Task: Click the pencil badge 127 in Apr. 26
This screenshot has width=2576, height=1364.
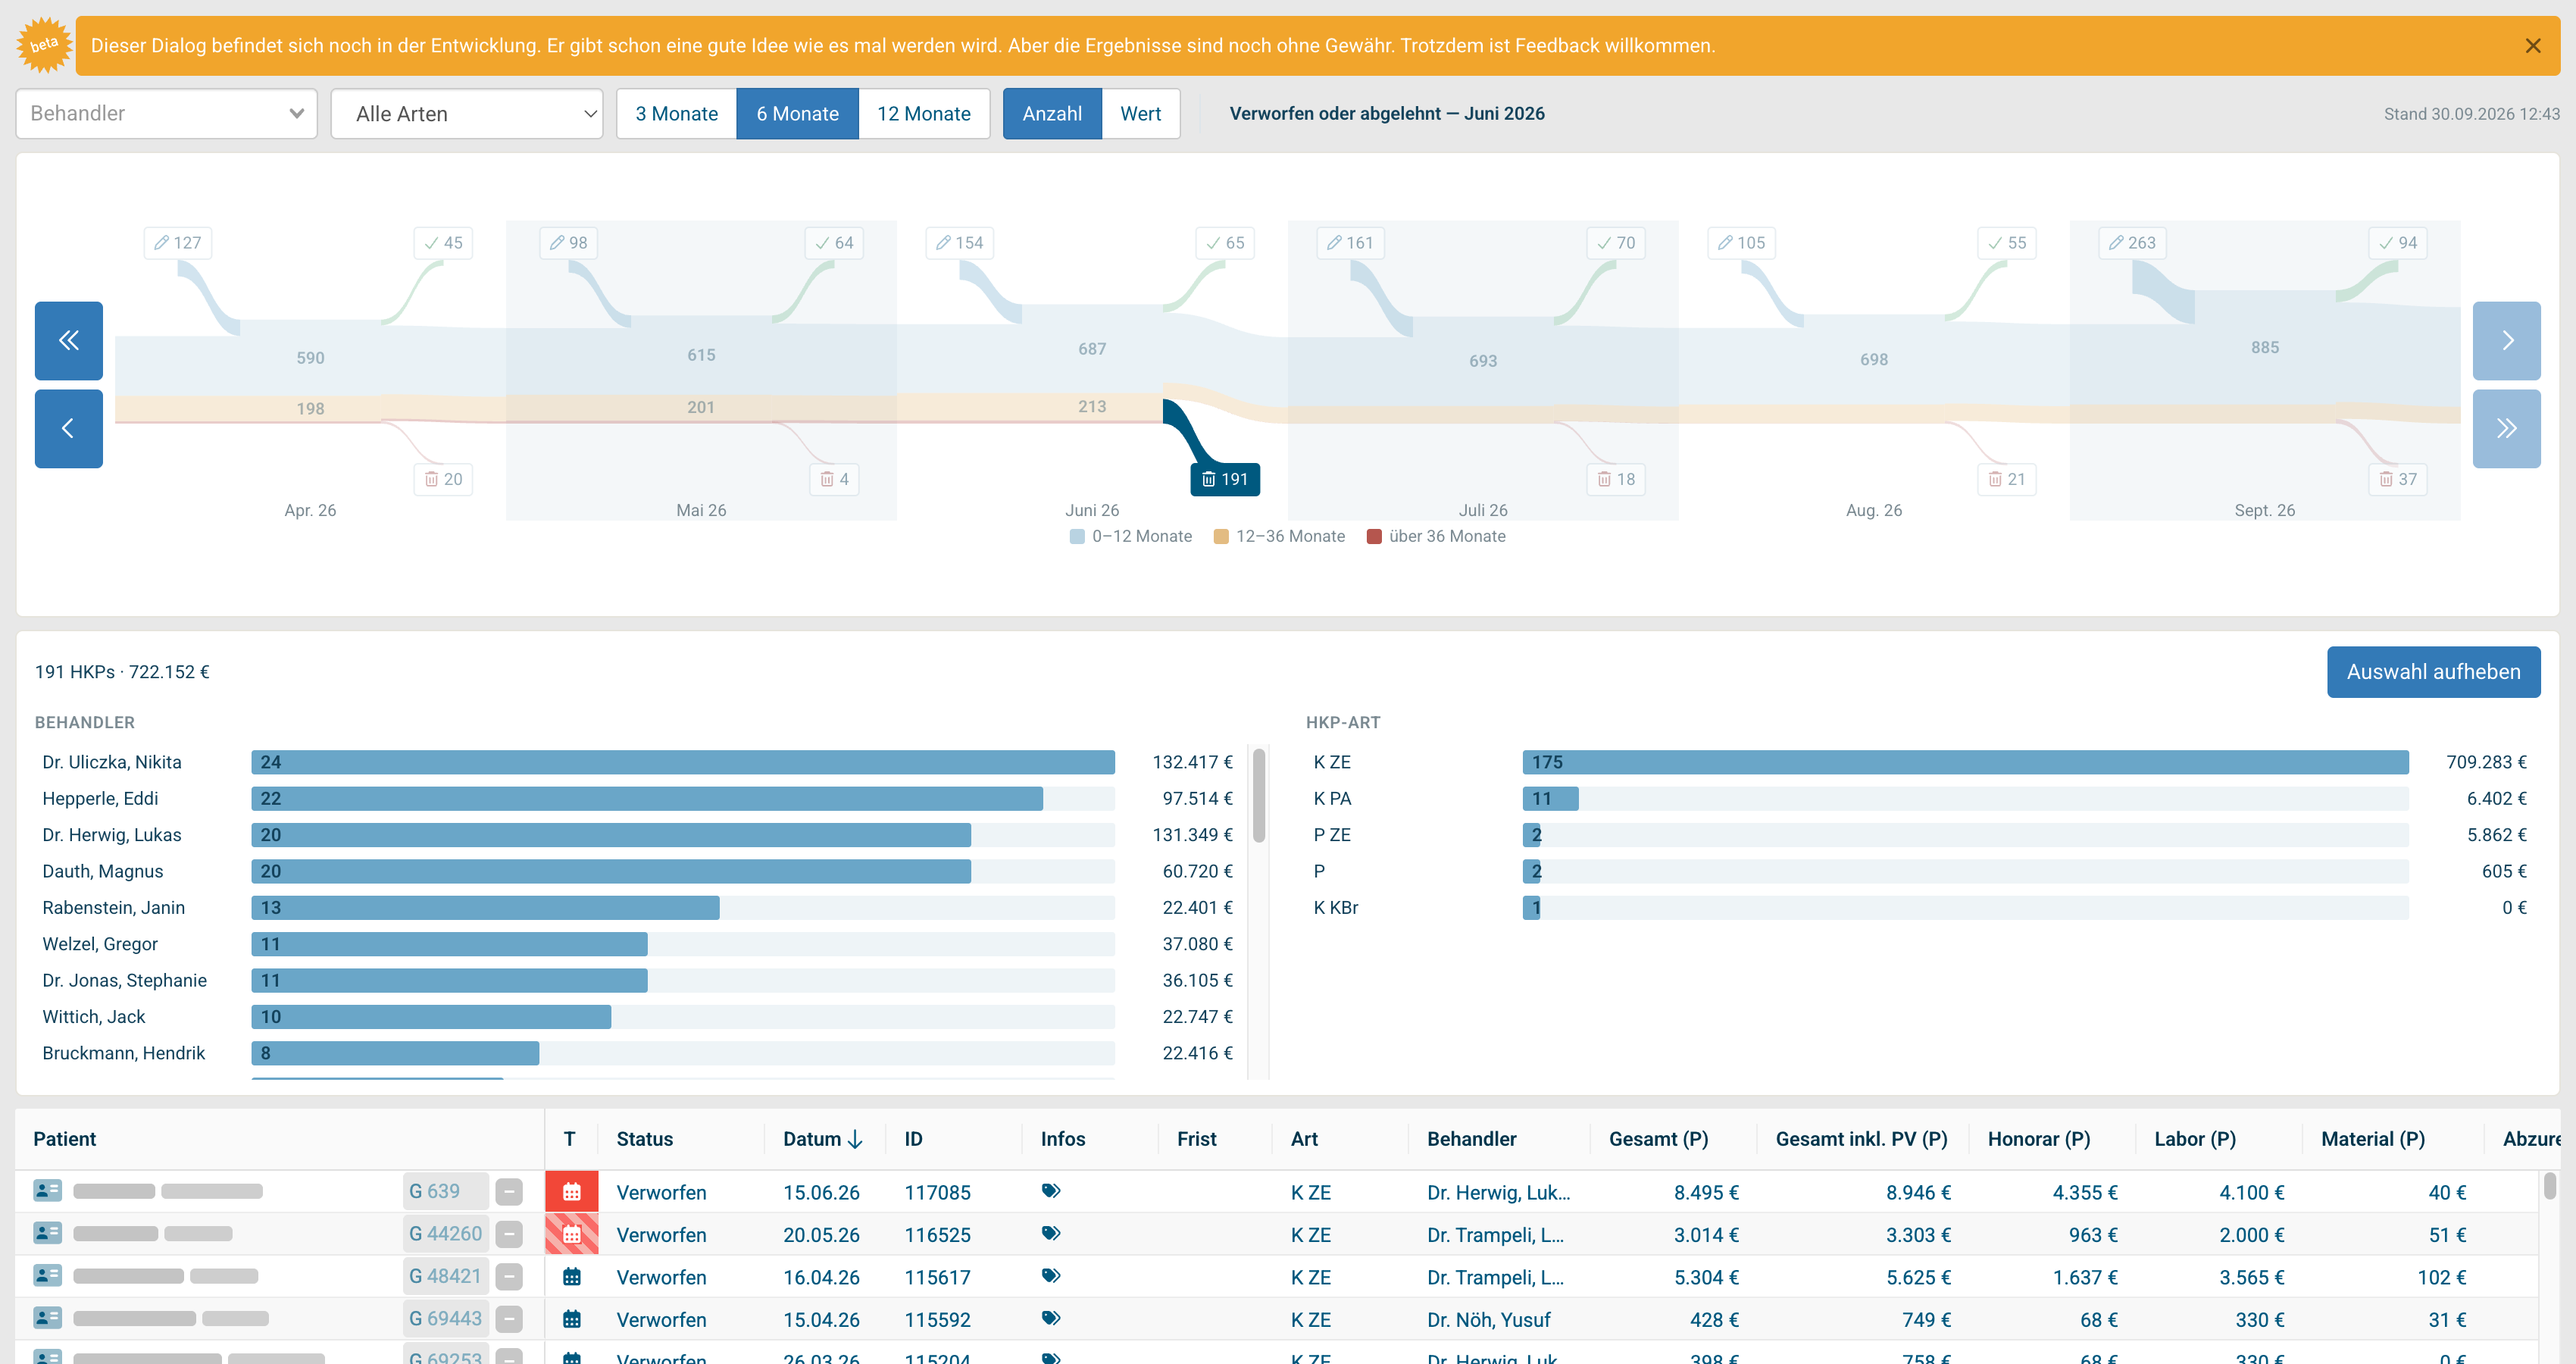Action: pyautogui.click(x=178, y=243)
